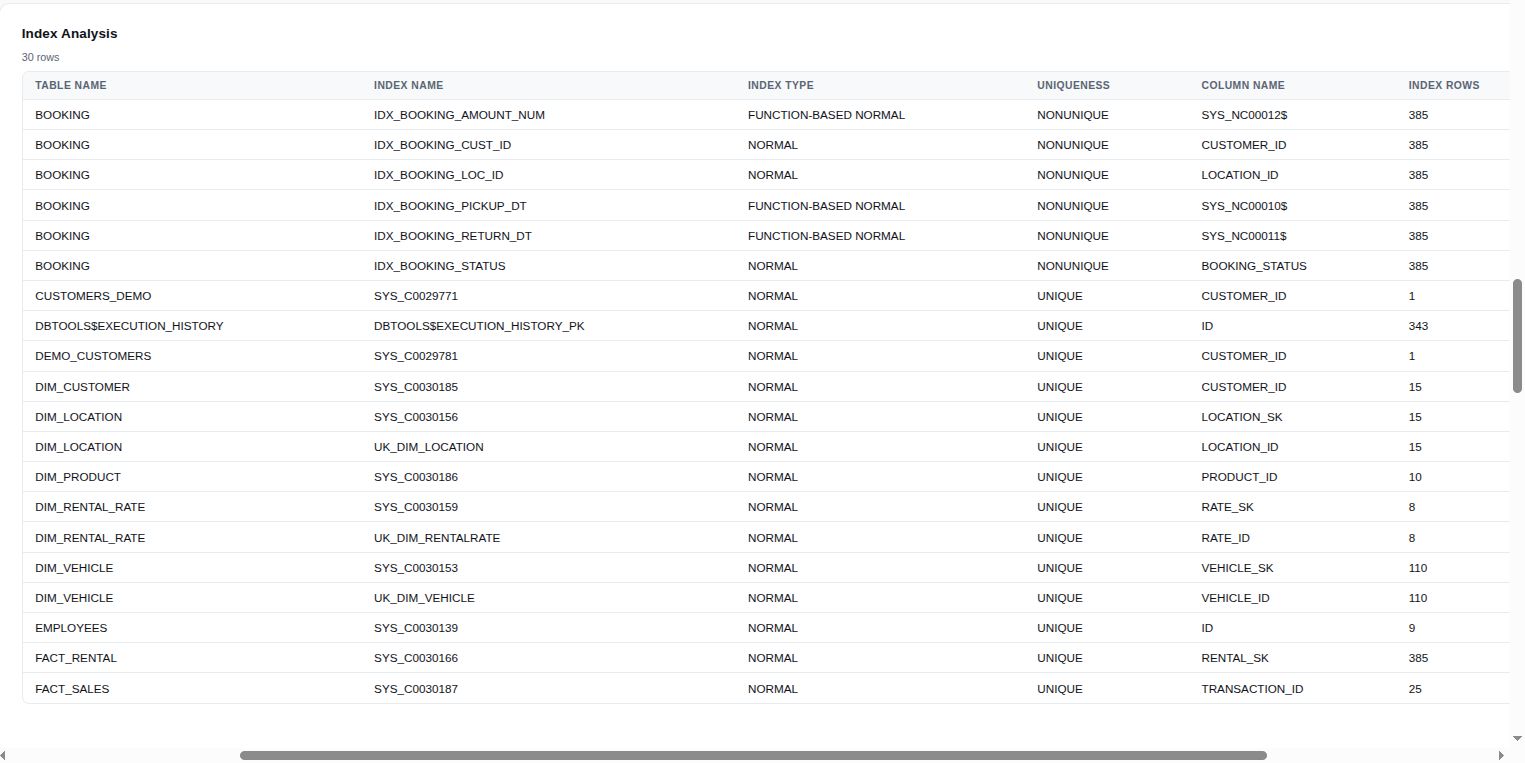The width and height of the screenshot is (1525, 763).
Task: Select the IDX_BOOKING_AMOUNT_NUM index name cell
Action: pos(459,115)
